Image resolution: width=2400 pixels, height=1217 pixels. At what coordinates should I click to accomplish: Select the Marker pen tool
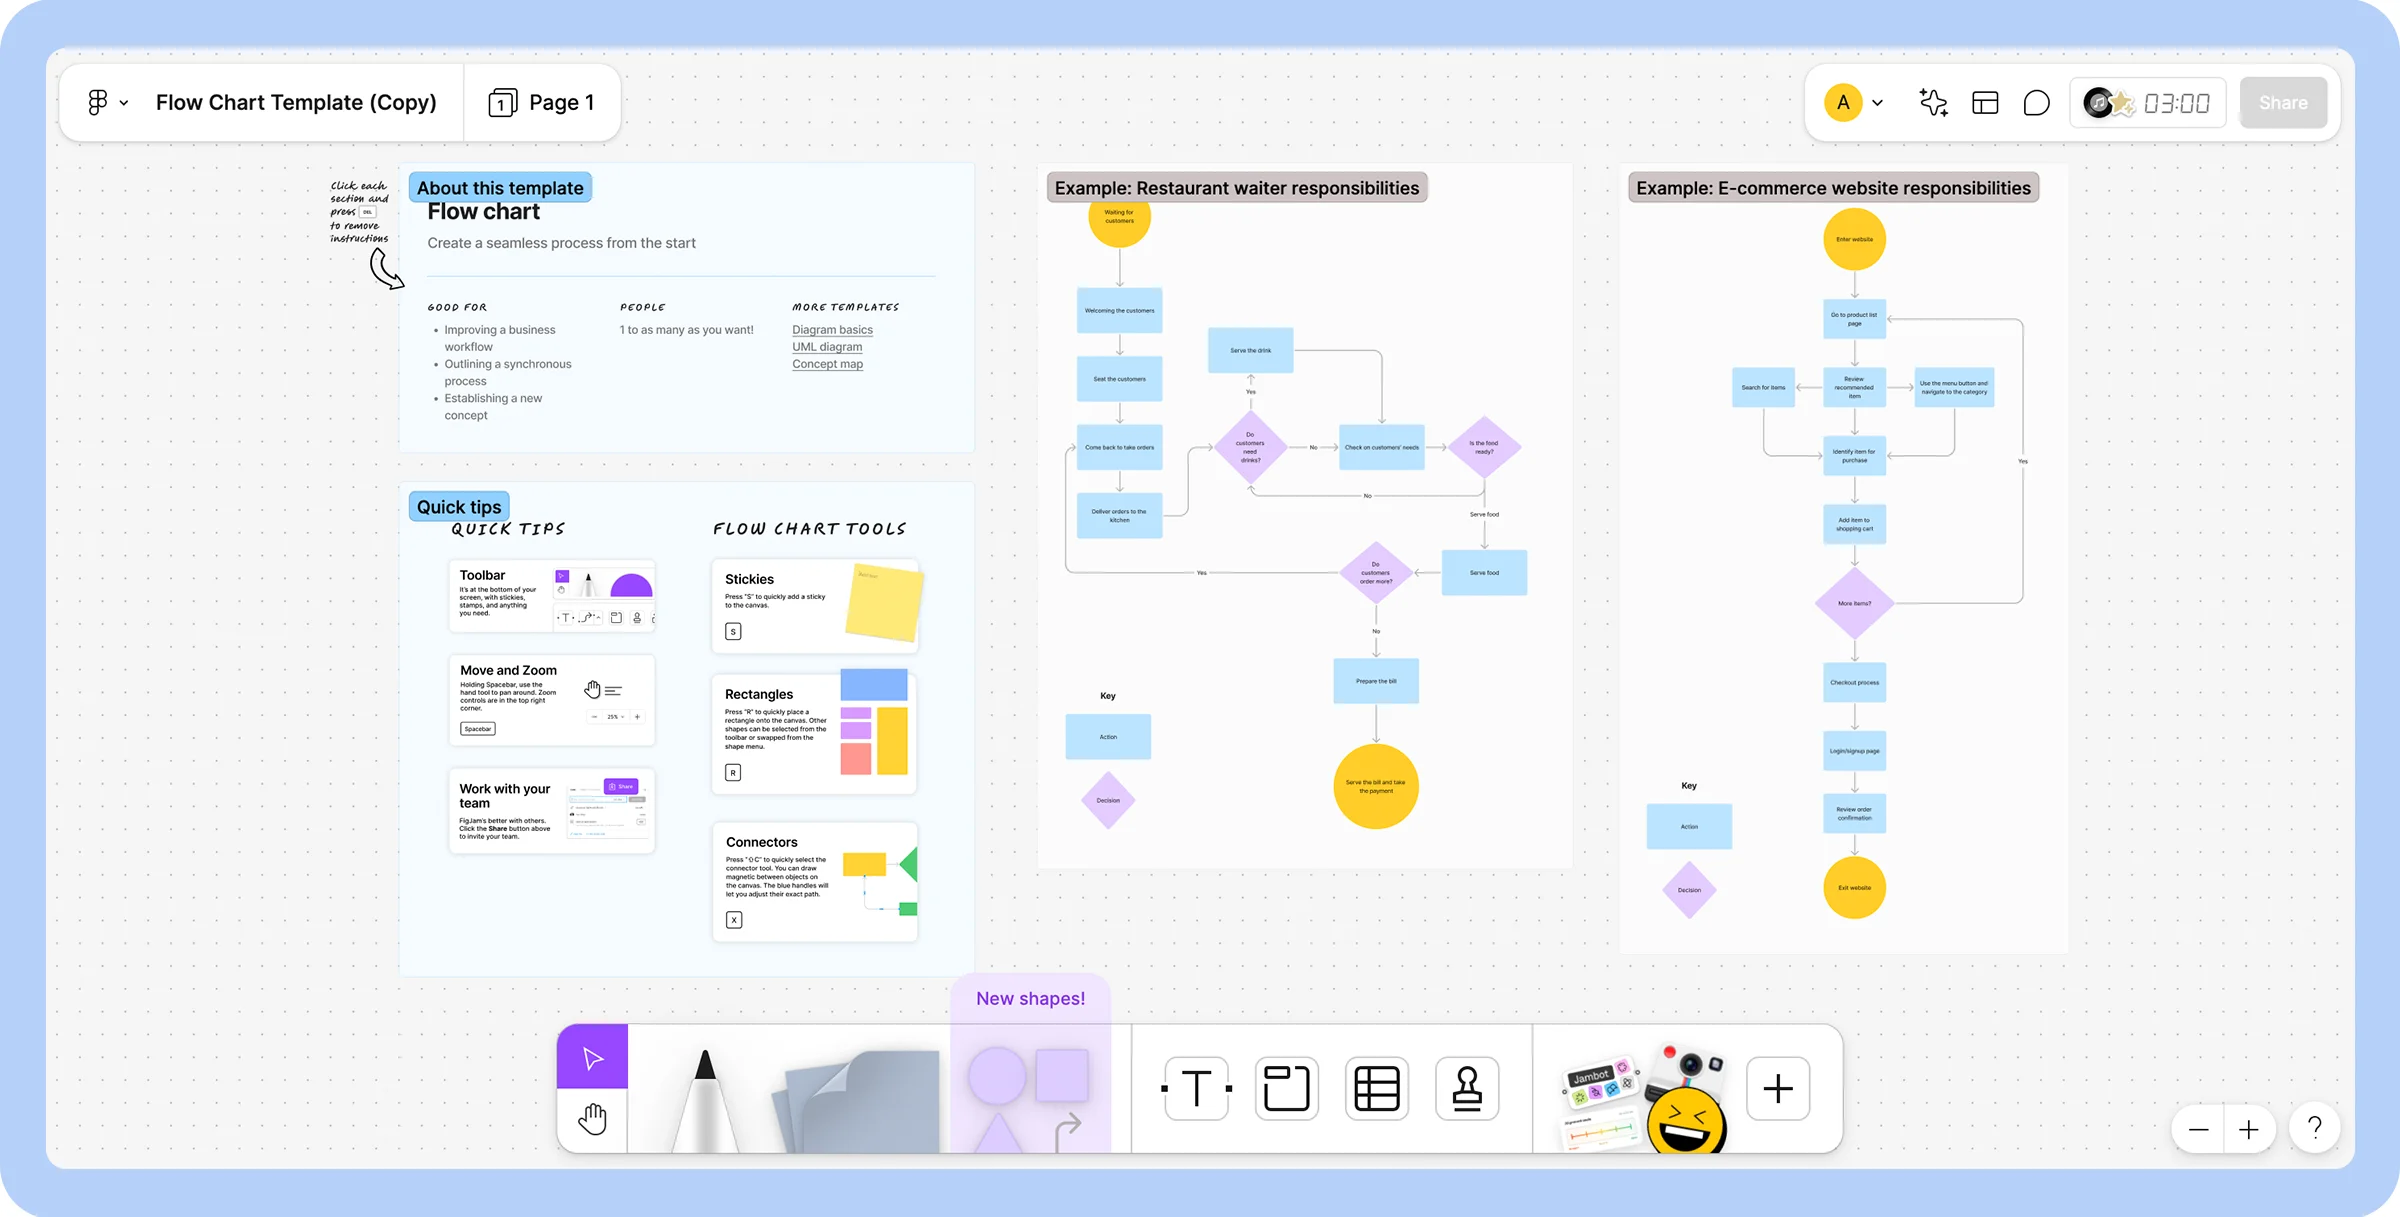pyautogui.click(x=704, y=1090)
